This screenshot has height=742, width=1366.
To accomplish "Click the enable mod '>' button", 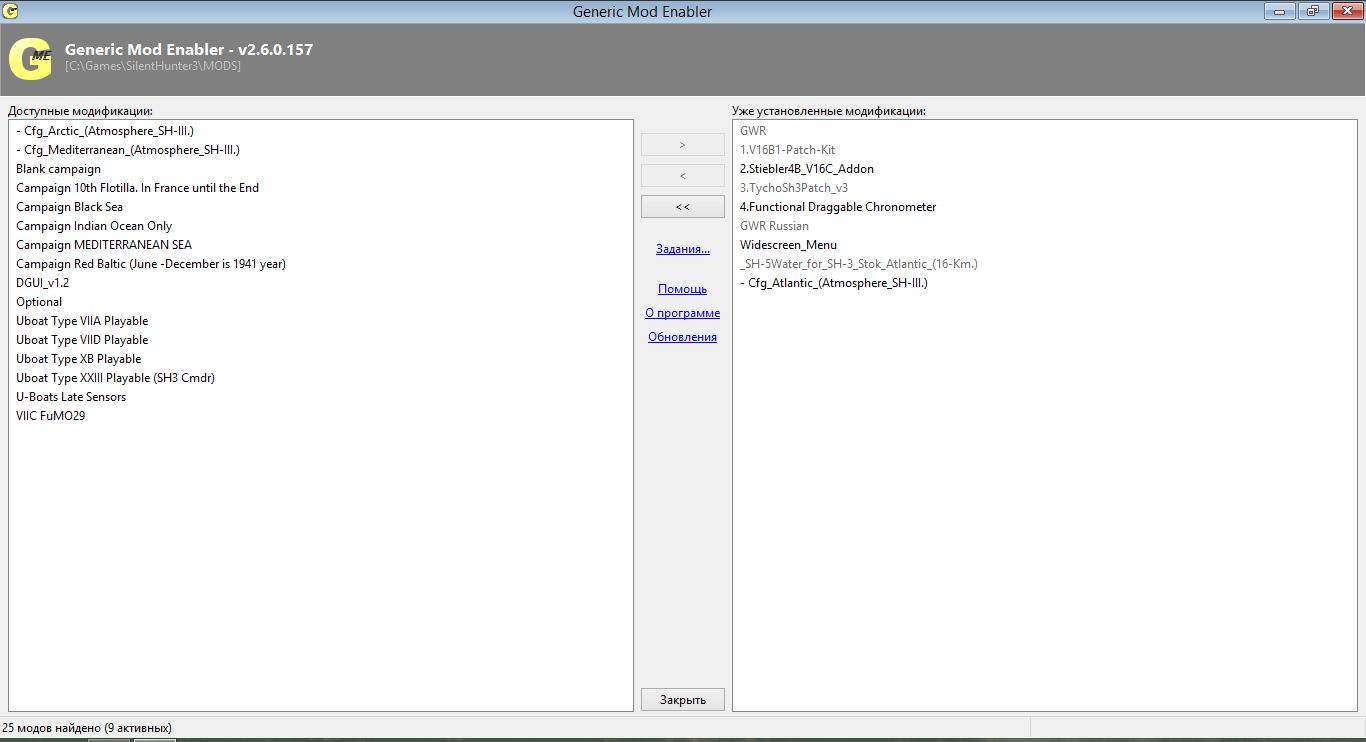I will pyautogui.click(x=683, y=145).
